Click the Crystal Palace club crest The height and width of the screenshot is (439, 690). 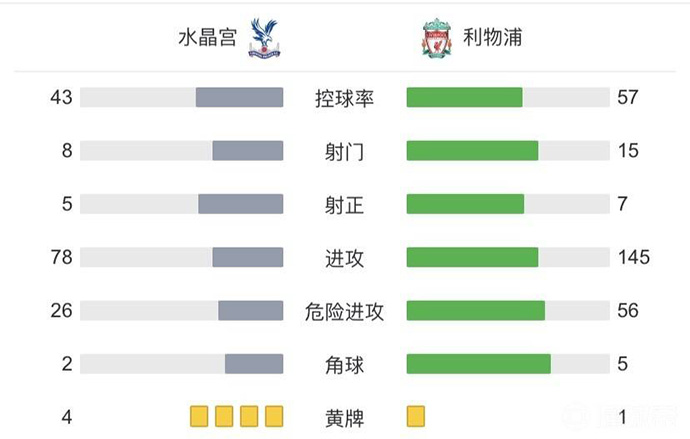(265, 39)
